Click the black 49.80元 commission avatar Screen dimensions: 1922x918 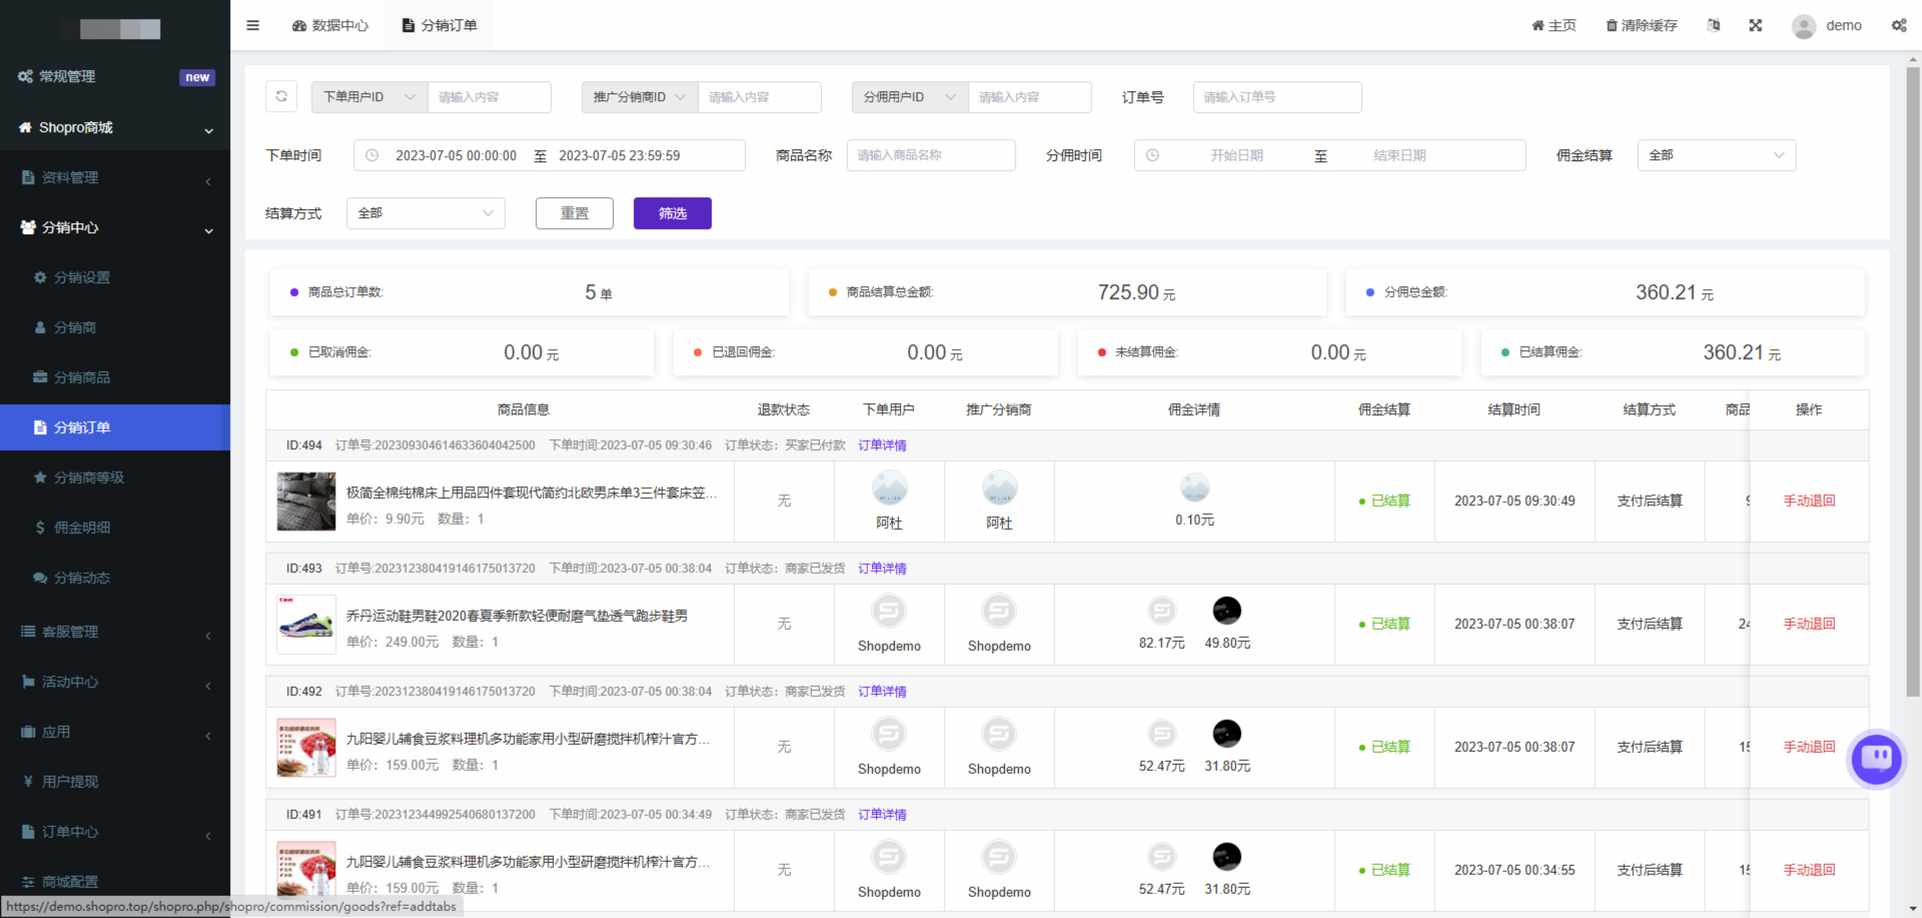pos(1227,610)
